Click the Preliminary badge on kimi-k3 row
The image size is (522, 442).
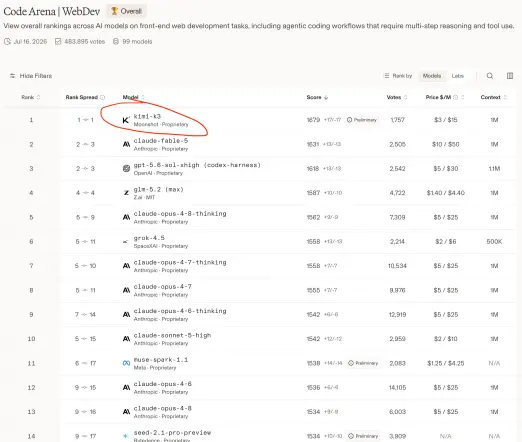[x=361, y=120]
